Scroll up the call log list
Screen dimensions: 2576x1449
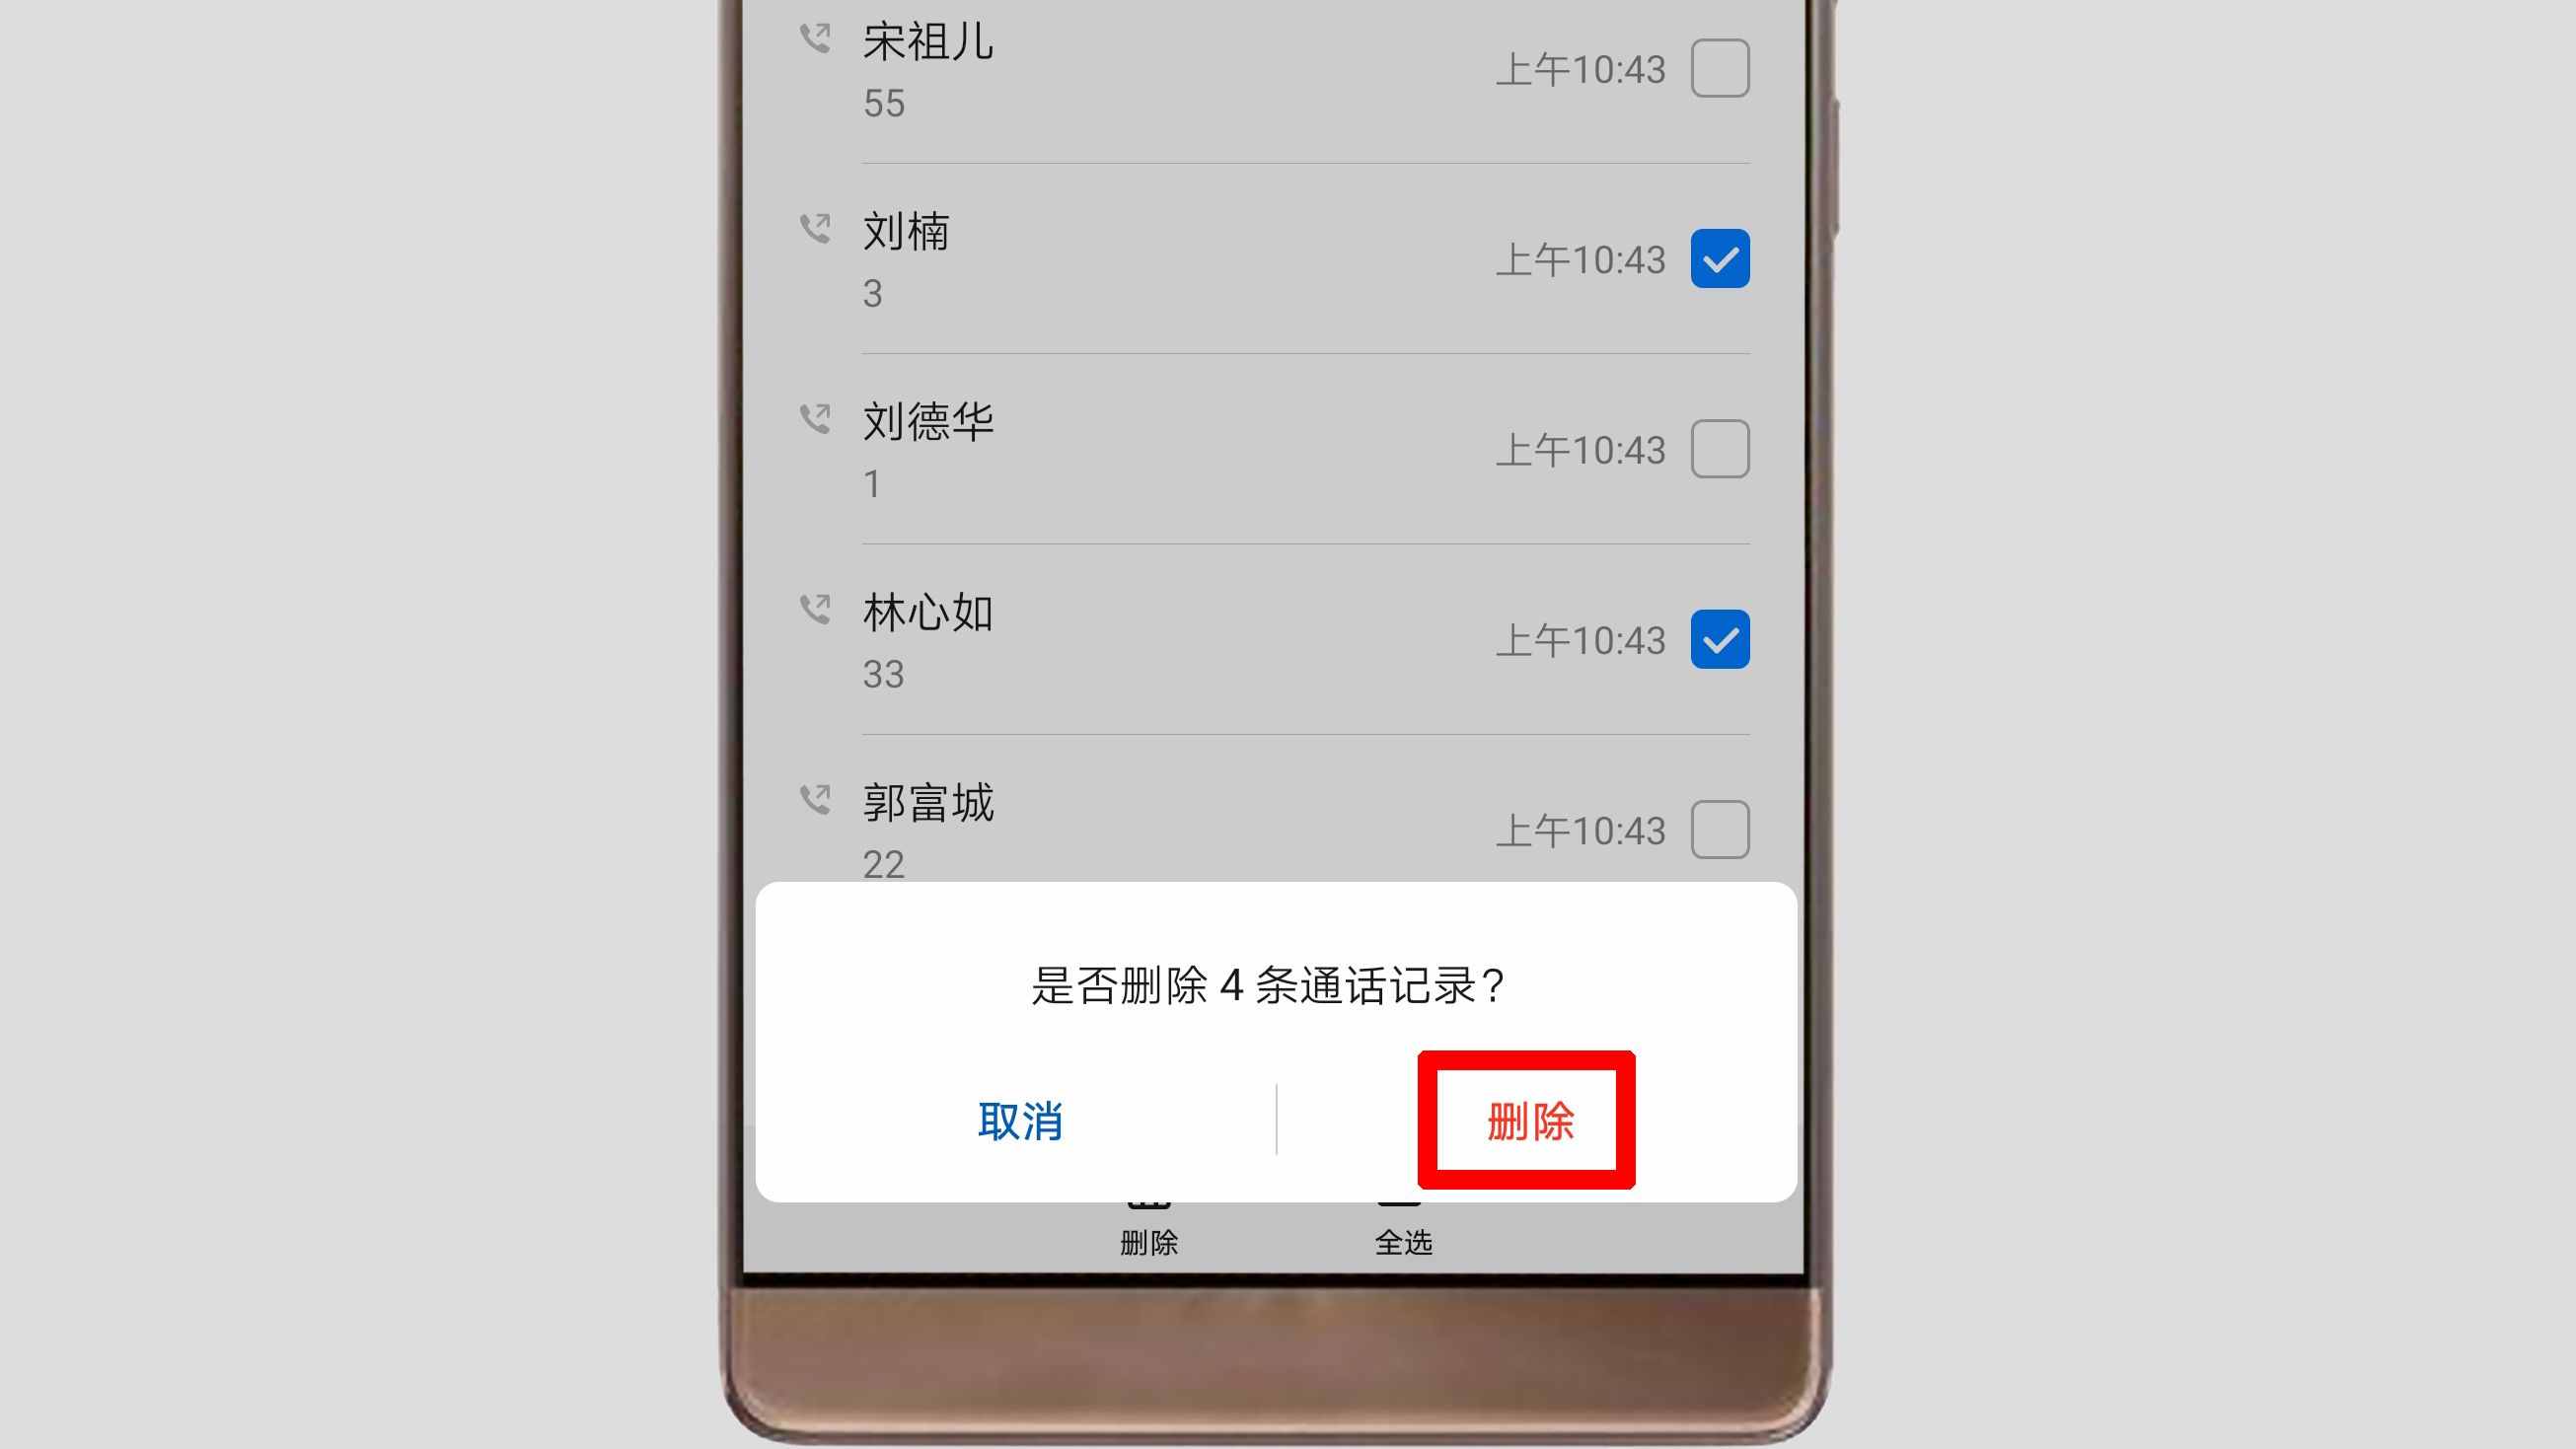(1274, 442)
